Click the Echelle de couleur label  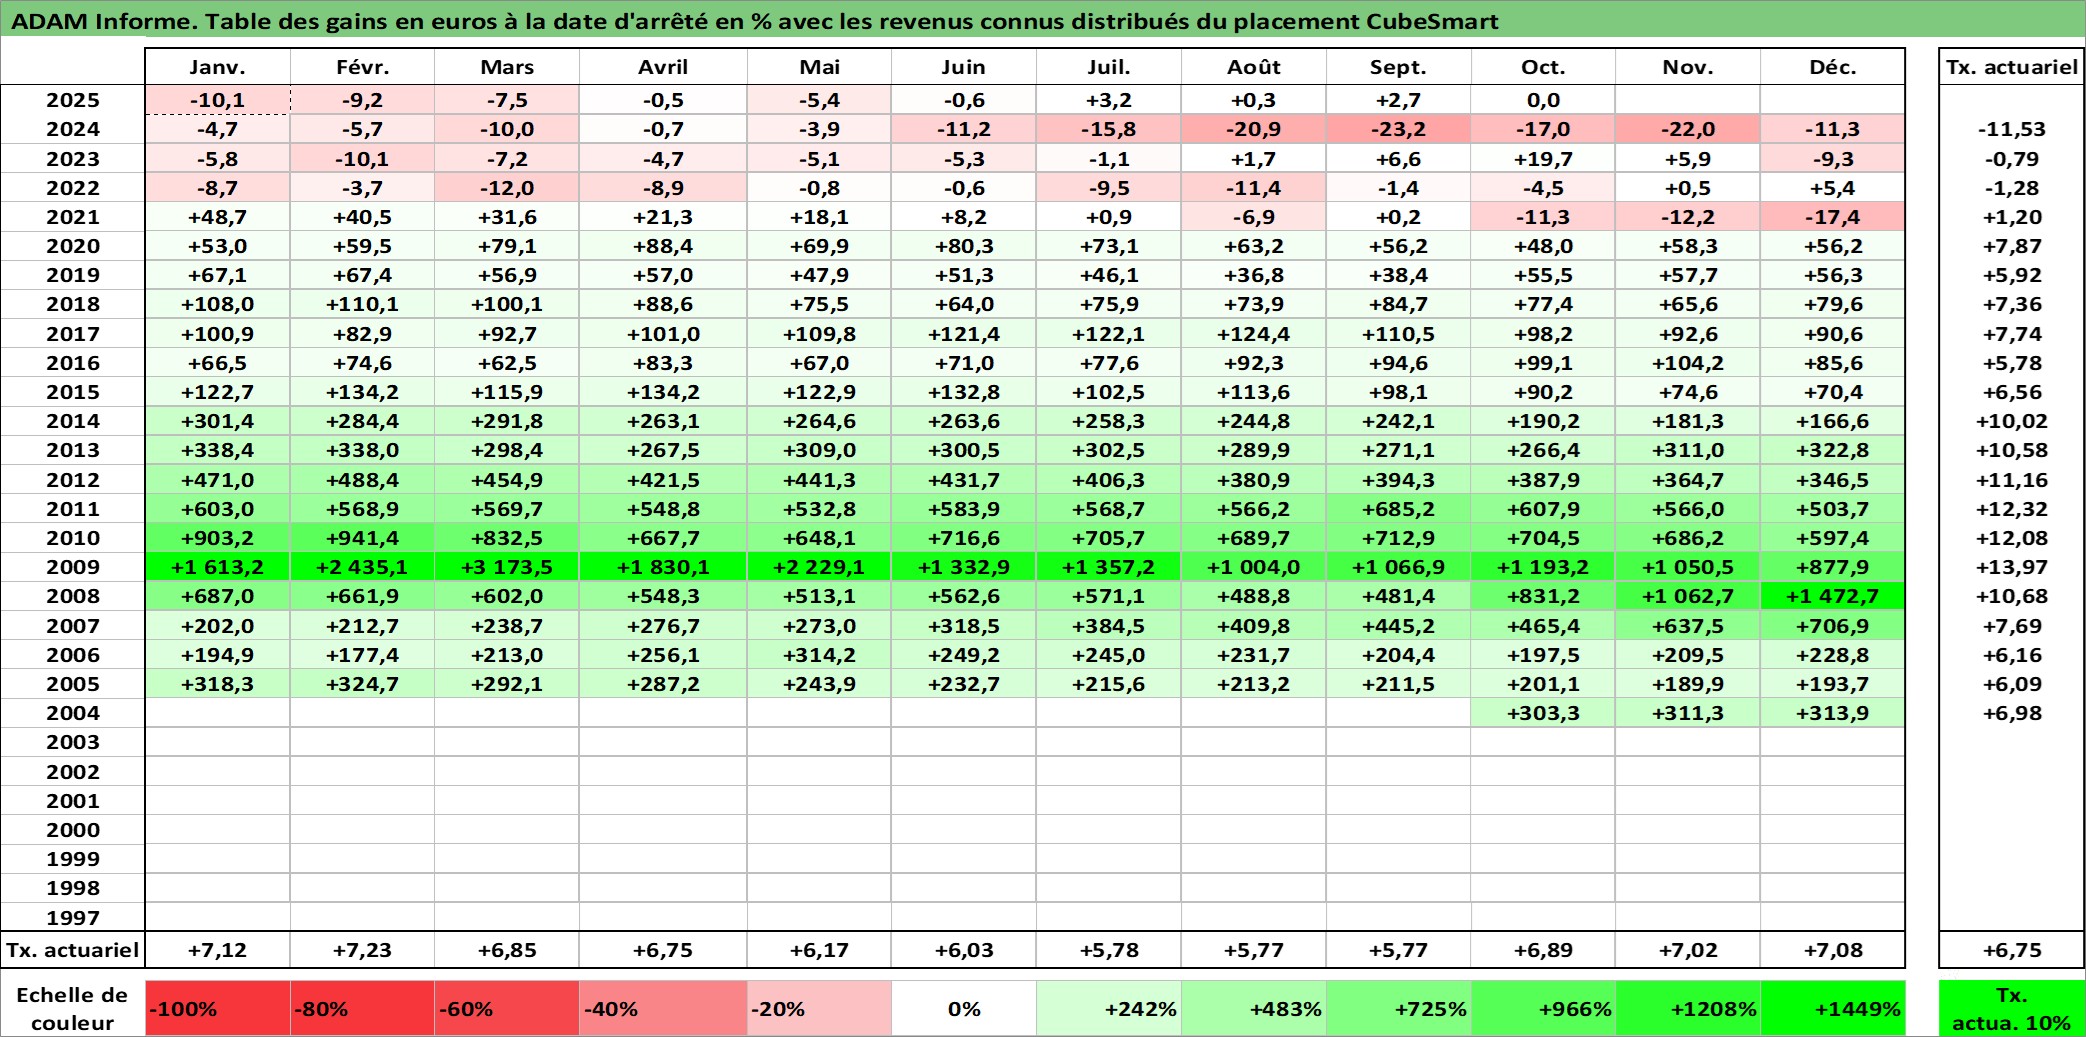point(72,1009)
